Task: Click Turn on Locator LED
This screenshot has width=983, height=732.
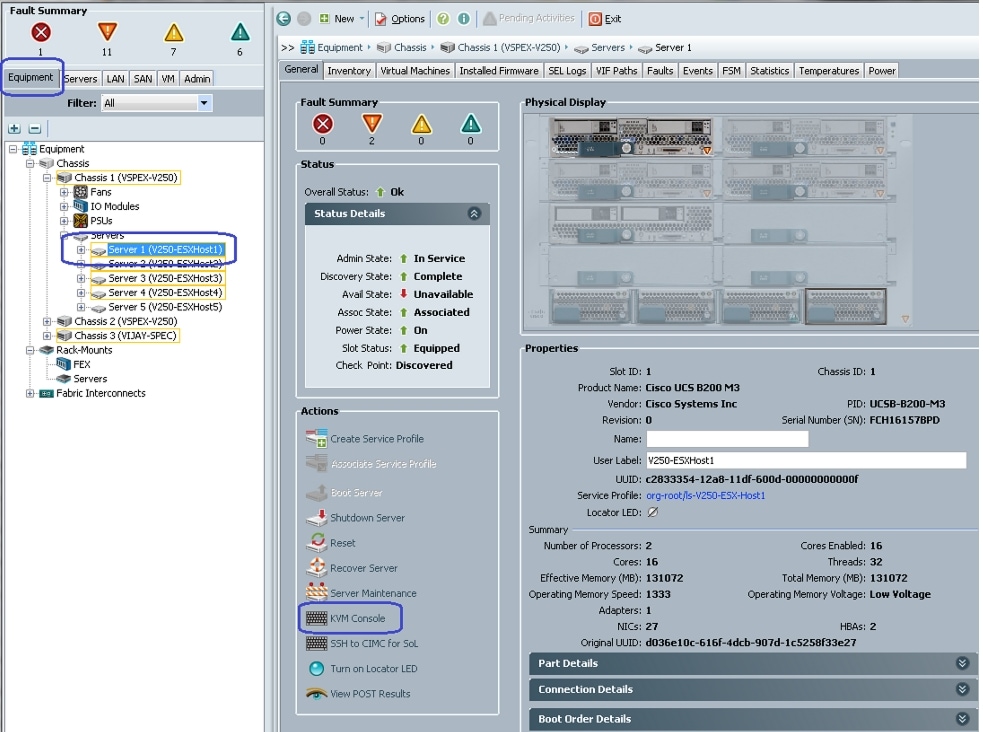Action: pos(373,668)
